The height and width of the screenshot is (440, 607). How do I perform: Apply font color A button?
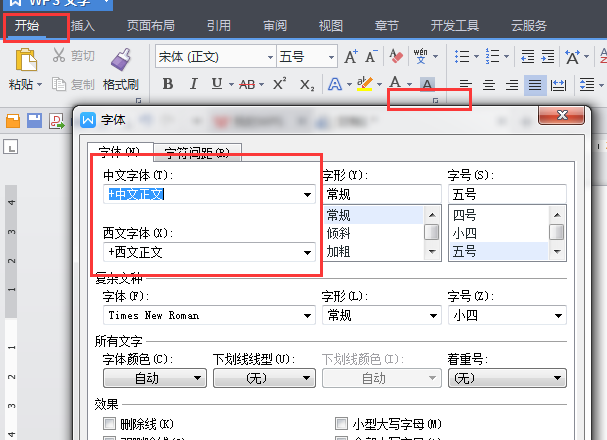pyautogui.click(x=395, y=83)
